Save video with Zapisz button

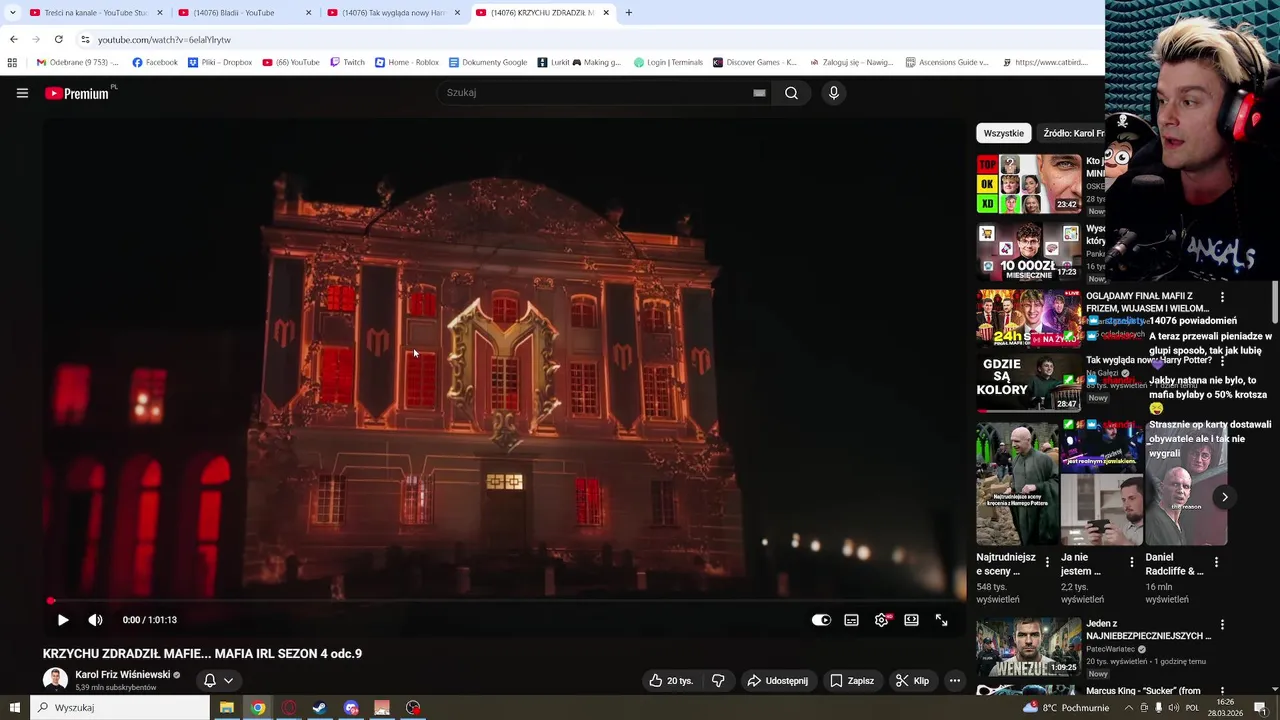852,681
